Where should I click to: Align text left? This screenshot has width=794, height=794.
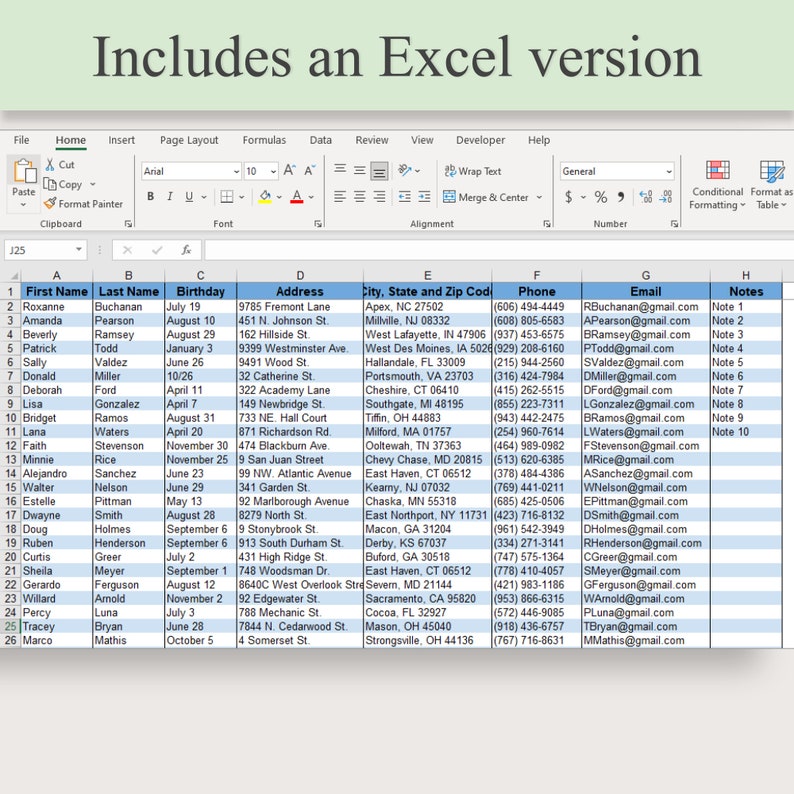(x=340, y=196)
